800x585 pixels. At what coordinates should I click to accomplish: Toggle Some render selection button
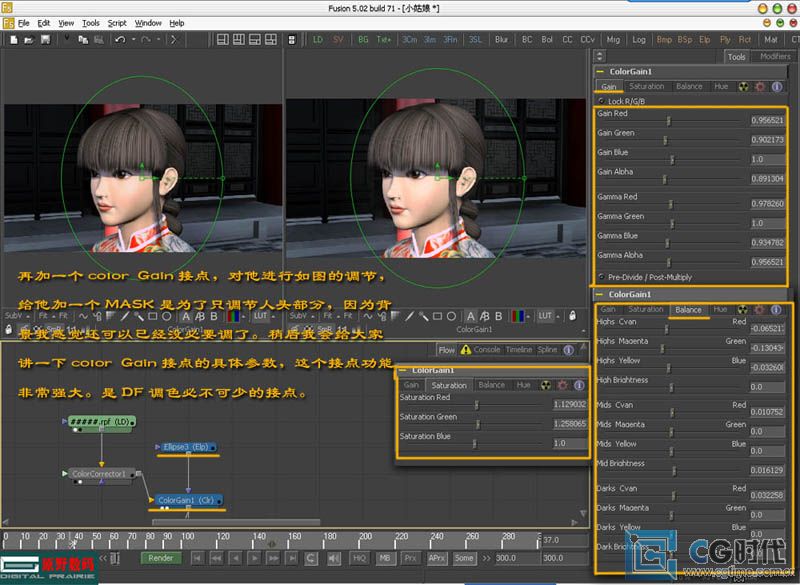click(463, 558)
